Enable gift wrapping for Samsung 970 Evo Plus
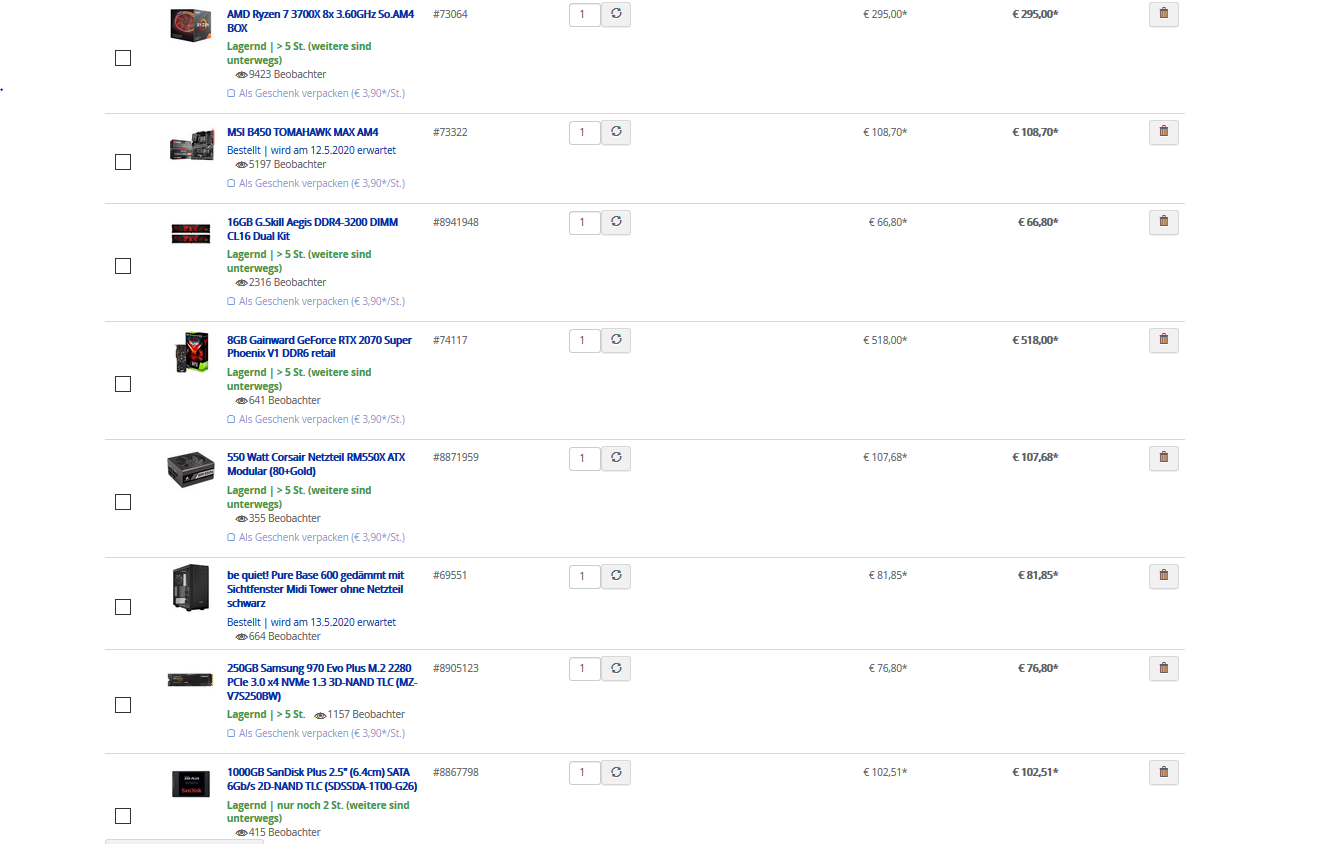The height and width of the screenshot is (844, 1319). point(316,733)
